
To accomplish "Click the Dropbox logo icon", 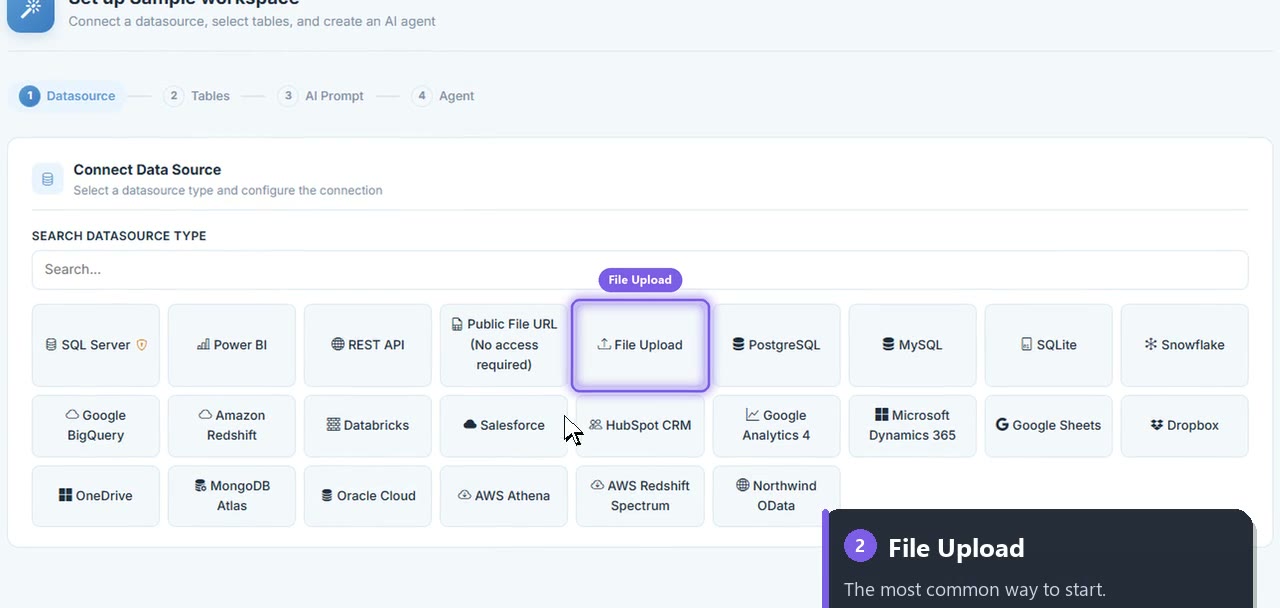I will tap(1157, 425).
